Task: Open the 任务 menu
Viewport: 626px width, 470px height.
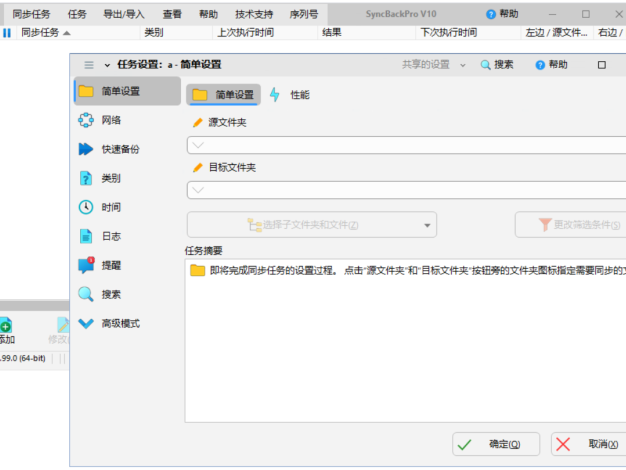Action: click(77, 14)
